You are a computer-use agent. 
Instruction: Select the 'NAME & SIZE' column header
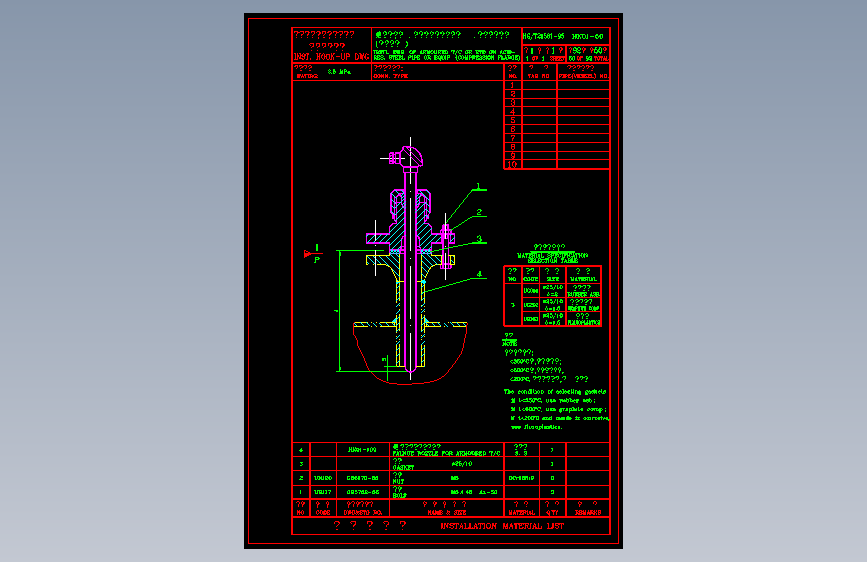(x=446, y=513)
